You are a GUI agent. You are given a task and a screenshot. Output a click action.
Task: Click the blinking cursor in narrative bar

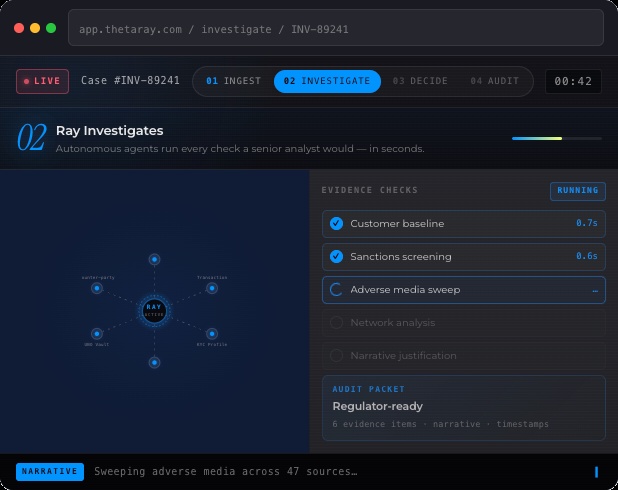click(596, 472)
